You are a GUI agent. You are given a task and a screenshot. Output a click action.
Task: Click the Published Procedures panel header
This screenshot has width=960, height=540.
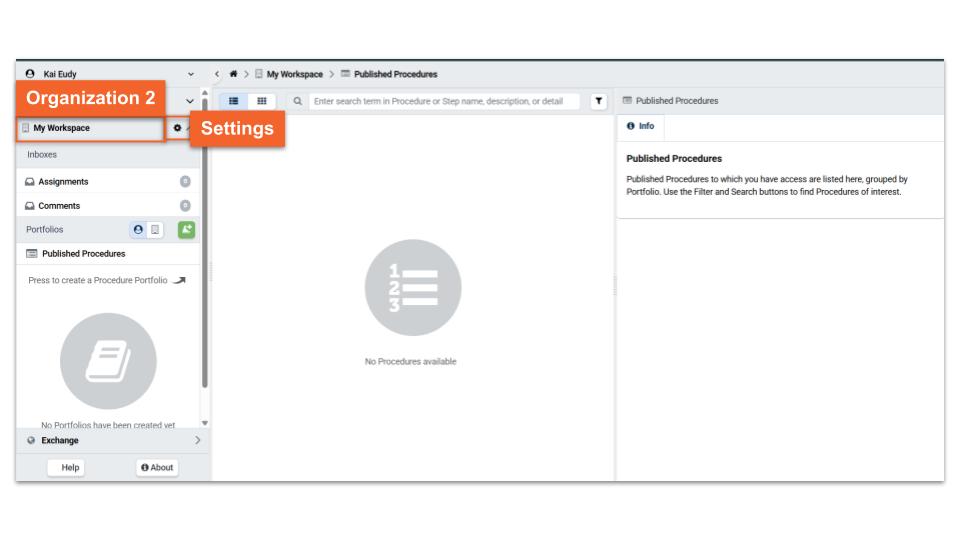670,101
